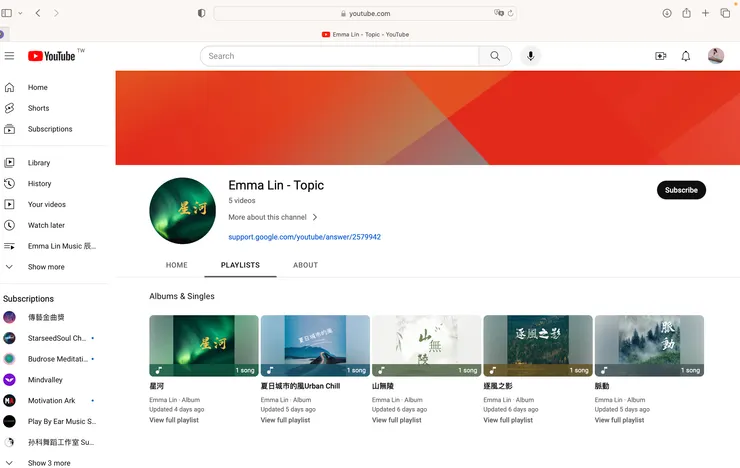View full playlist for 山無陵
Viewport: 740px width, 468px height.
coord(397,420)
